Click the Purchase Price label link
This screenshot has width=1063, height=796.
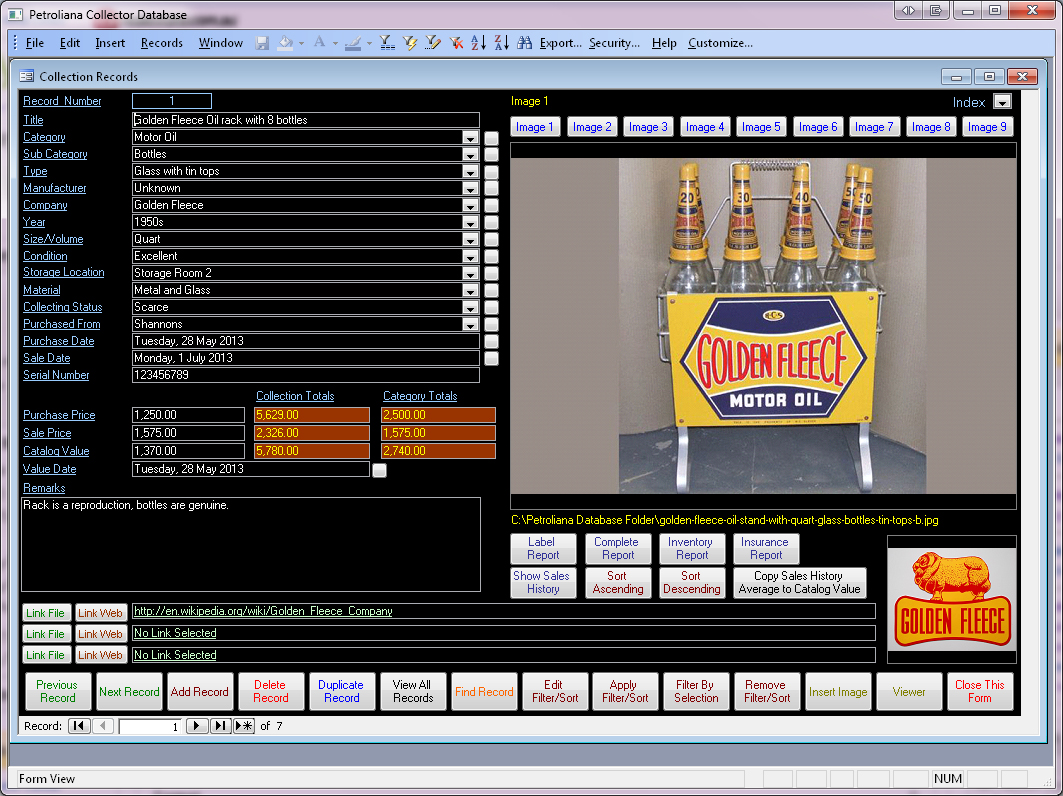[x=59, y=415]
